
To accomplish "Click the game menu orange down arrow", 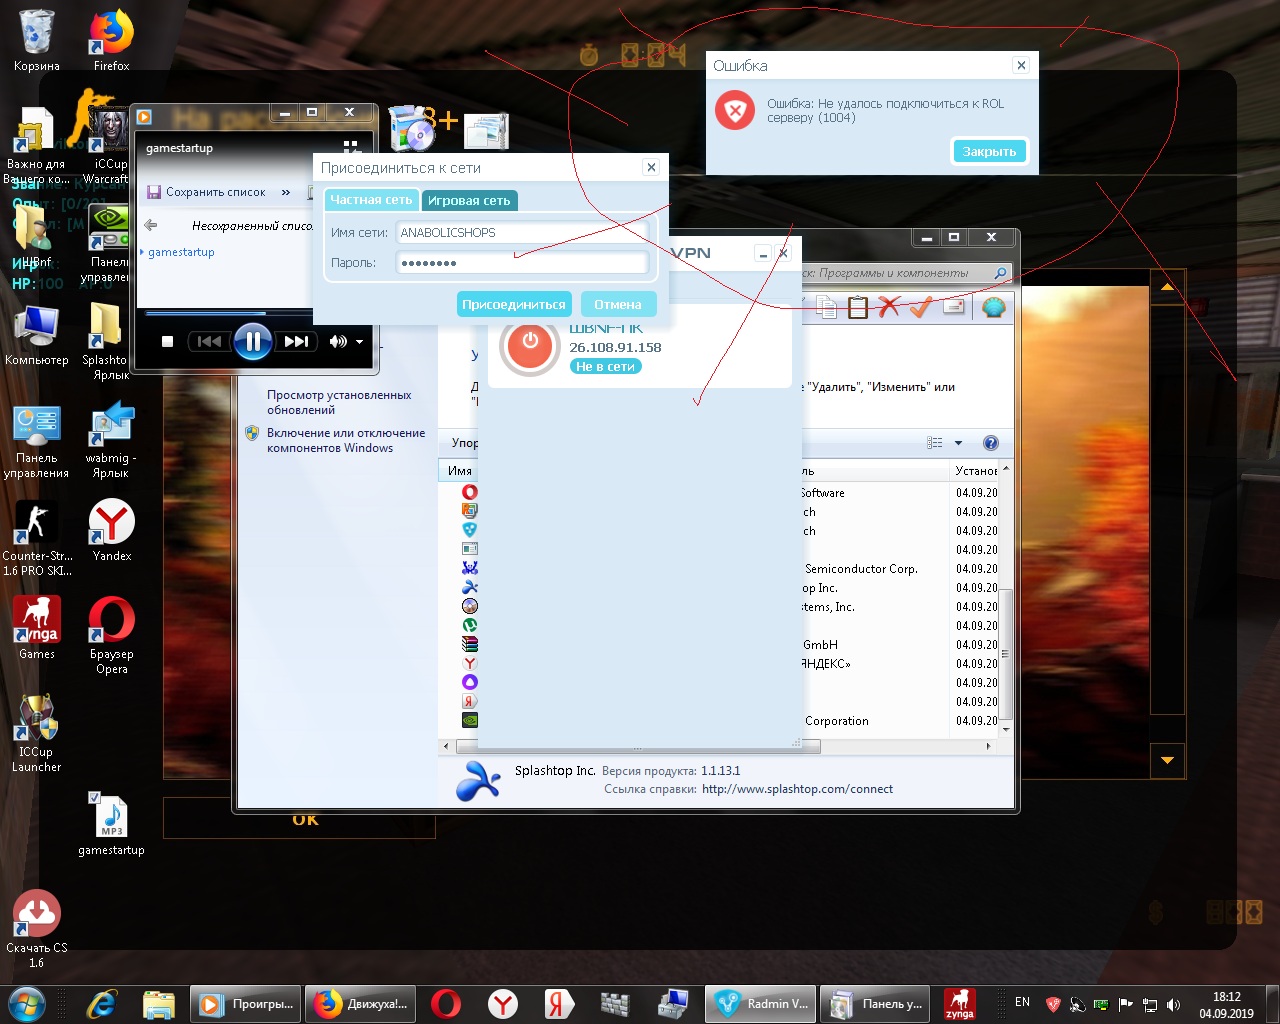I will (1167, 760).
